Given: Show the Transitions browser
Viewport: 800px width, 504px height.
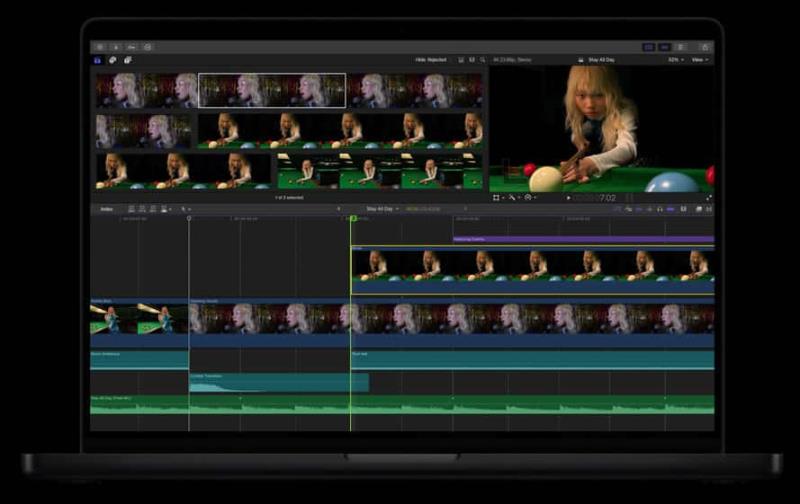Looking at the screenshot, I should (x=709, y=209).
